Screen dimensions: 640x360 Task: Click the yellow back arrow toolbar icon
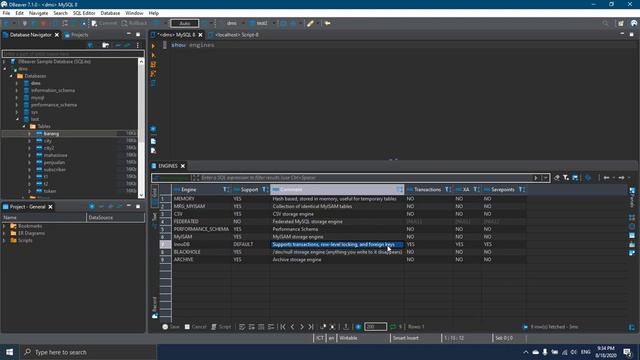[327, 23]
